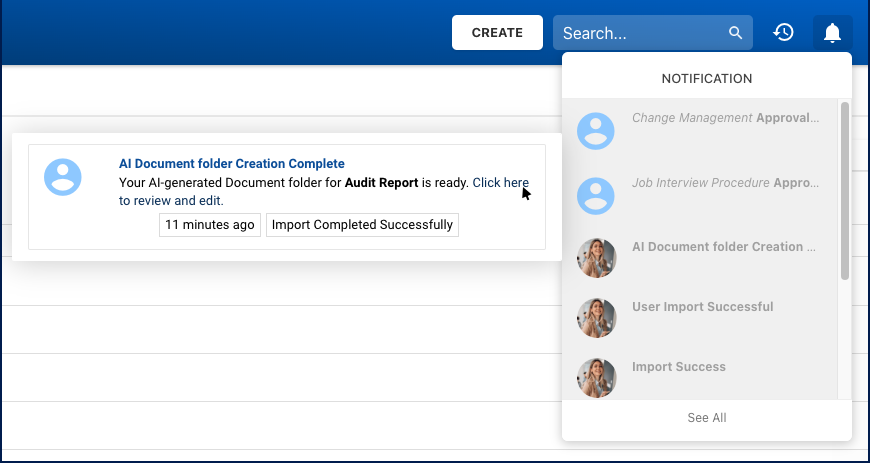Click avatar beside Change Management Approval notification
Screen dimensions: 870x463
pyautogui.click(x=597, y=131)
